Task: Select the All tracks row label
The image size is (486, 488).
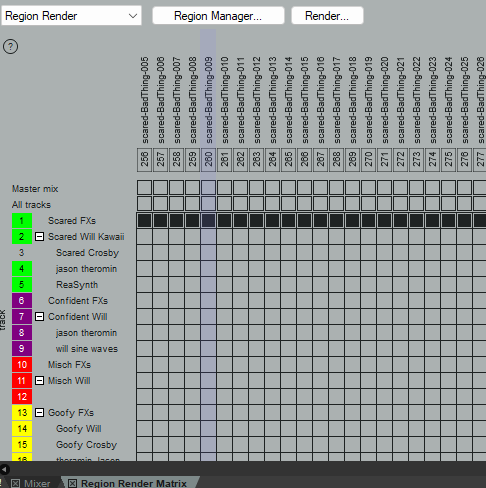Action: point(31,205)
